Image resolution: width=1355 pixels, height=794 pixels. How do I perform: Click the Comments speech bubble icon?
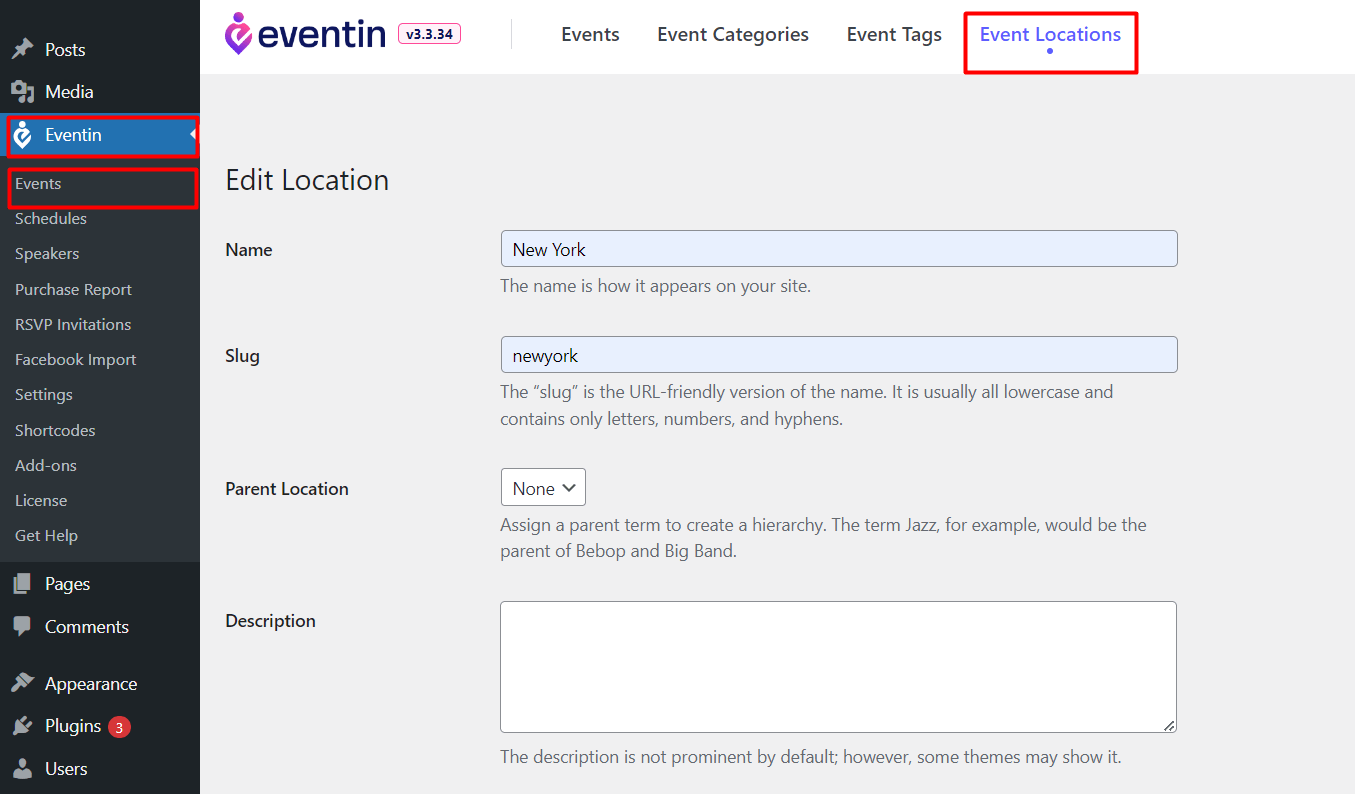[x=24, y=626]
